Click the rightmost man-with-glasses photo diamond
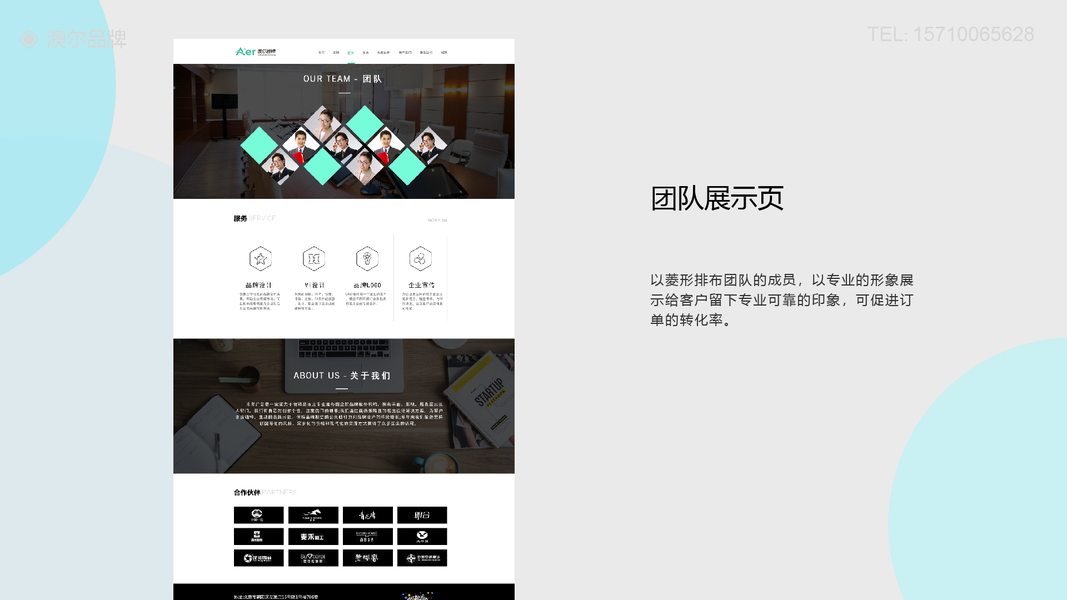The height and width of the screenshot is (600, 1067). (x=428, y=145)
